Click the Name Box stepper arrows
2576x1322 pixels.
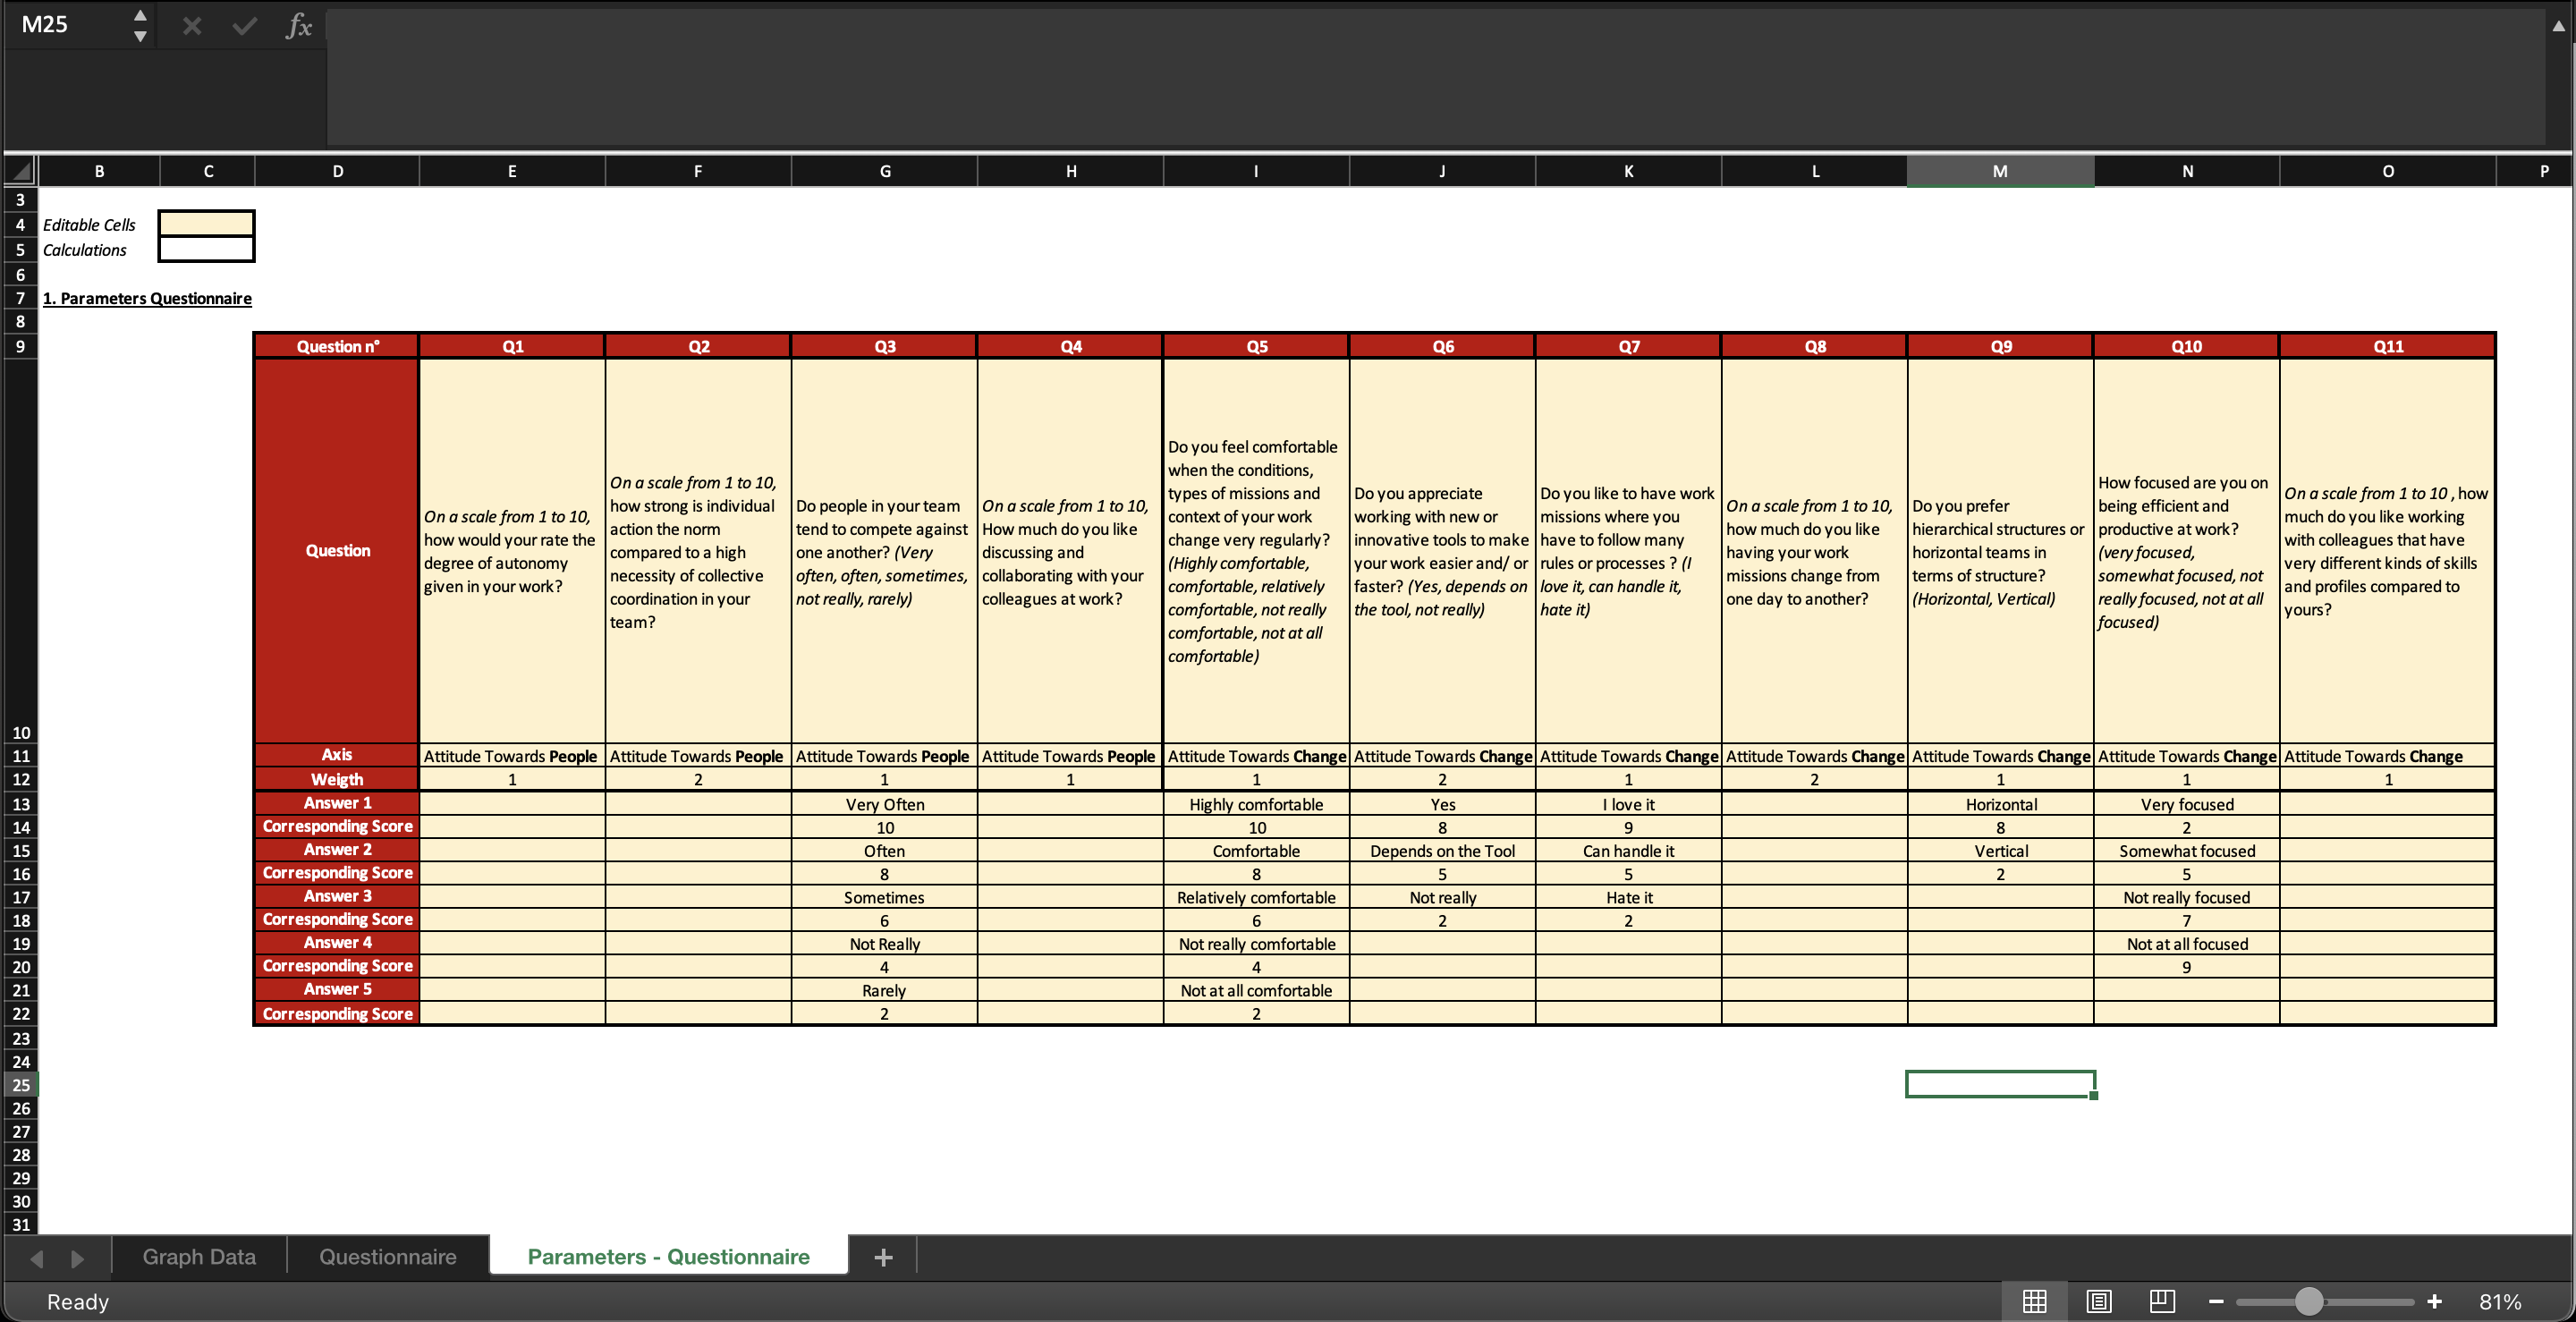pos(140,26)
